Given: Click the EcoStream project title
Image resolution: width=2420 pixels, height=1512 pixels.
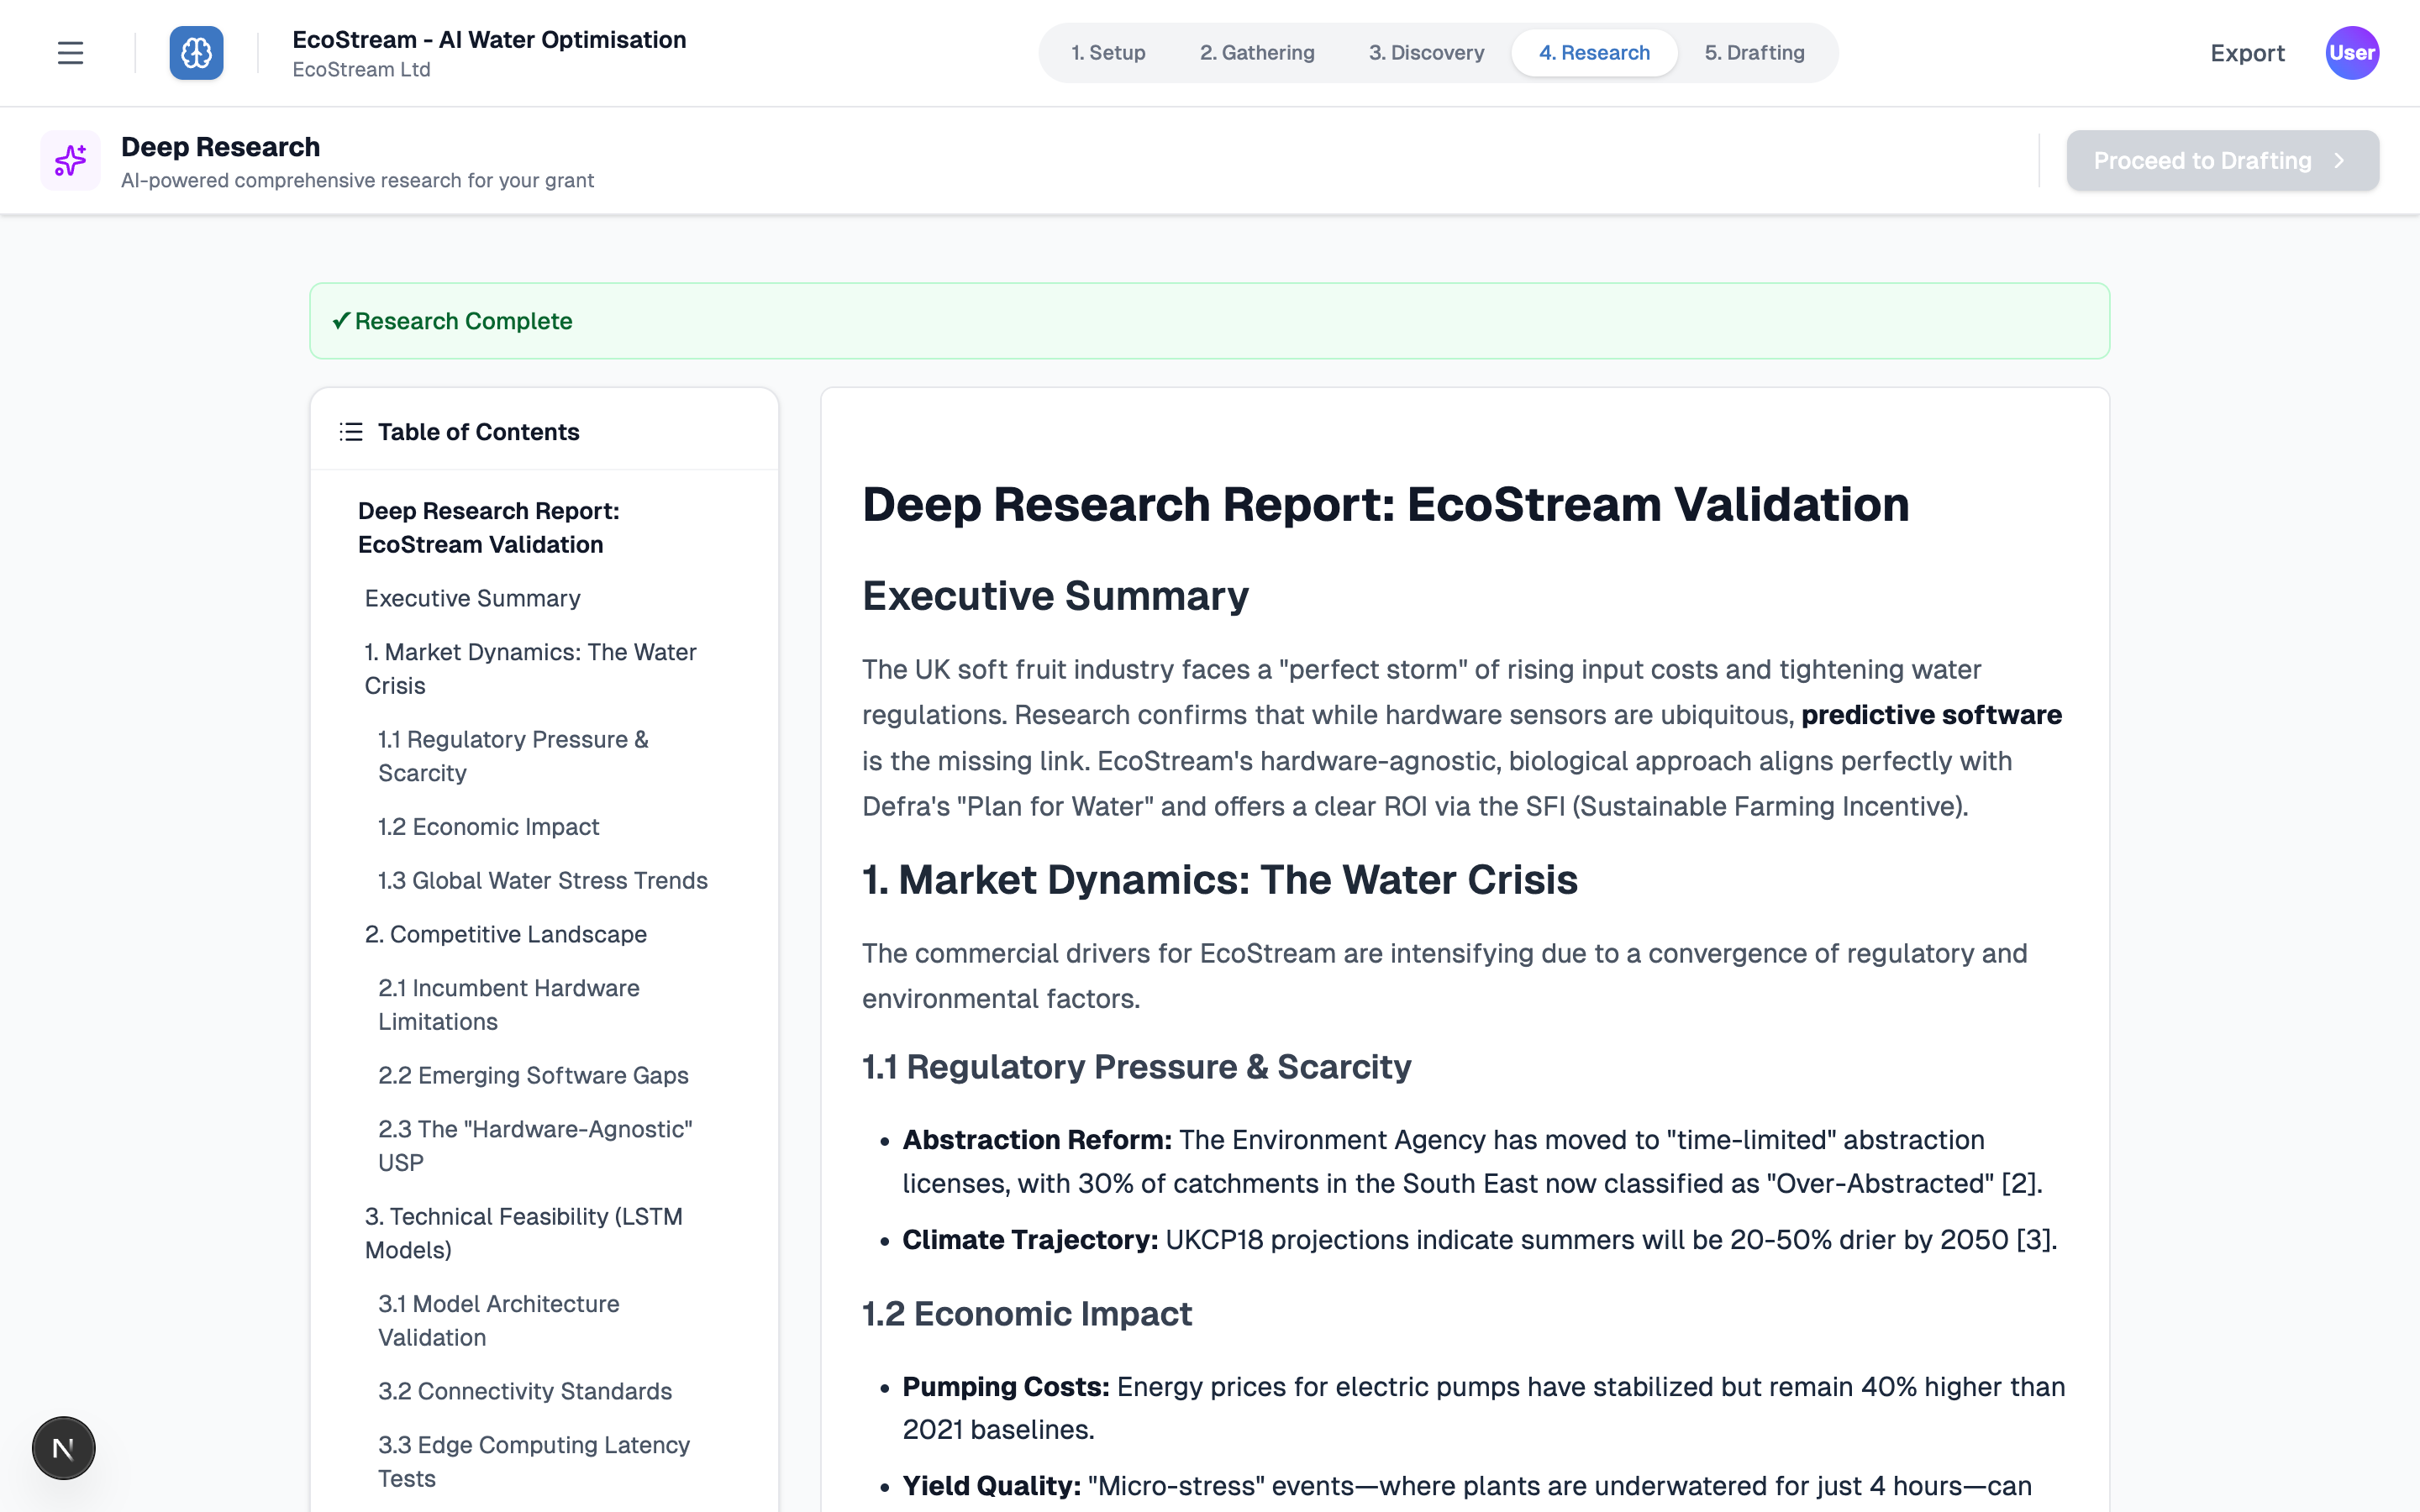Looking at the screenshot, I should (x=489, y=40).
